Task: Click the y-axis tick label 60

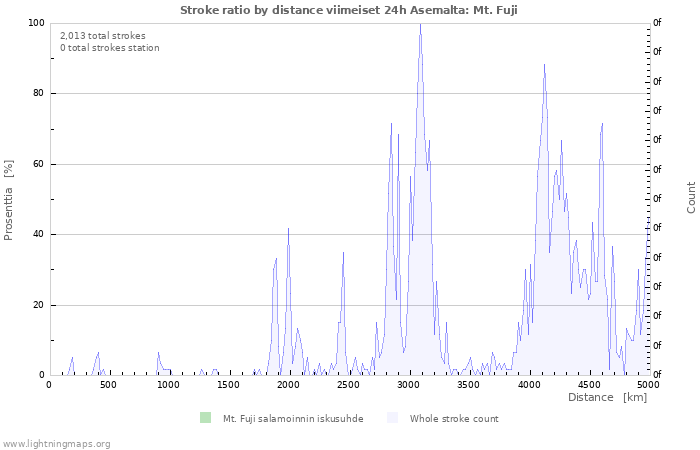Action: tap(38, 164)
